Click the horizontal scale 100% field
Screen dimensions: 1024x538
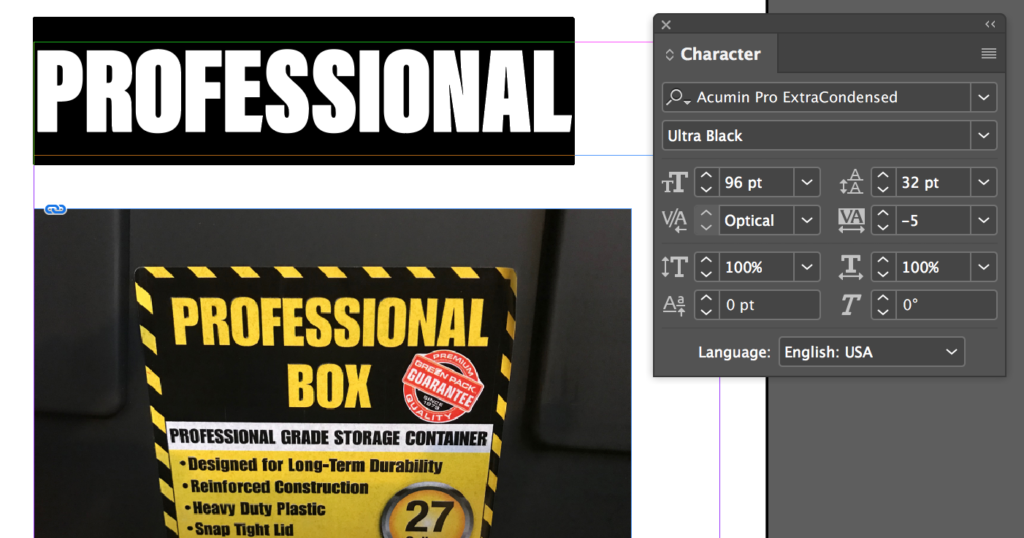[x=933, y=266]
